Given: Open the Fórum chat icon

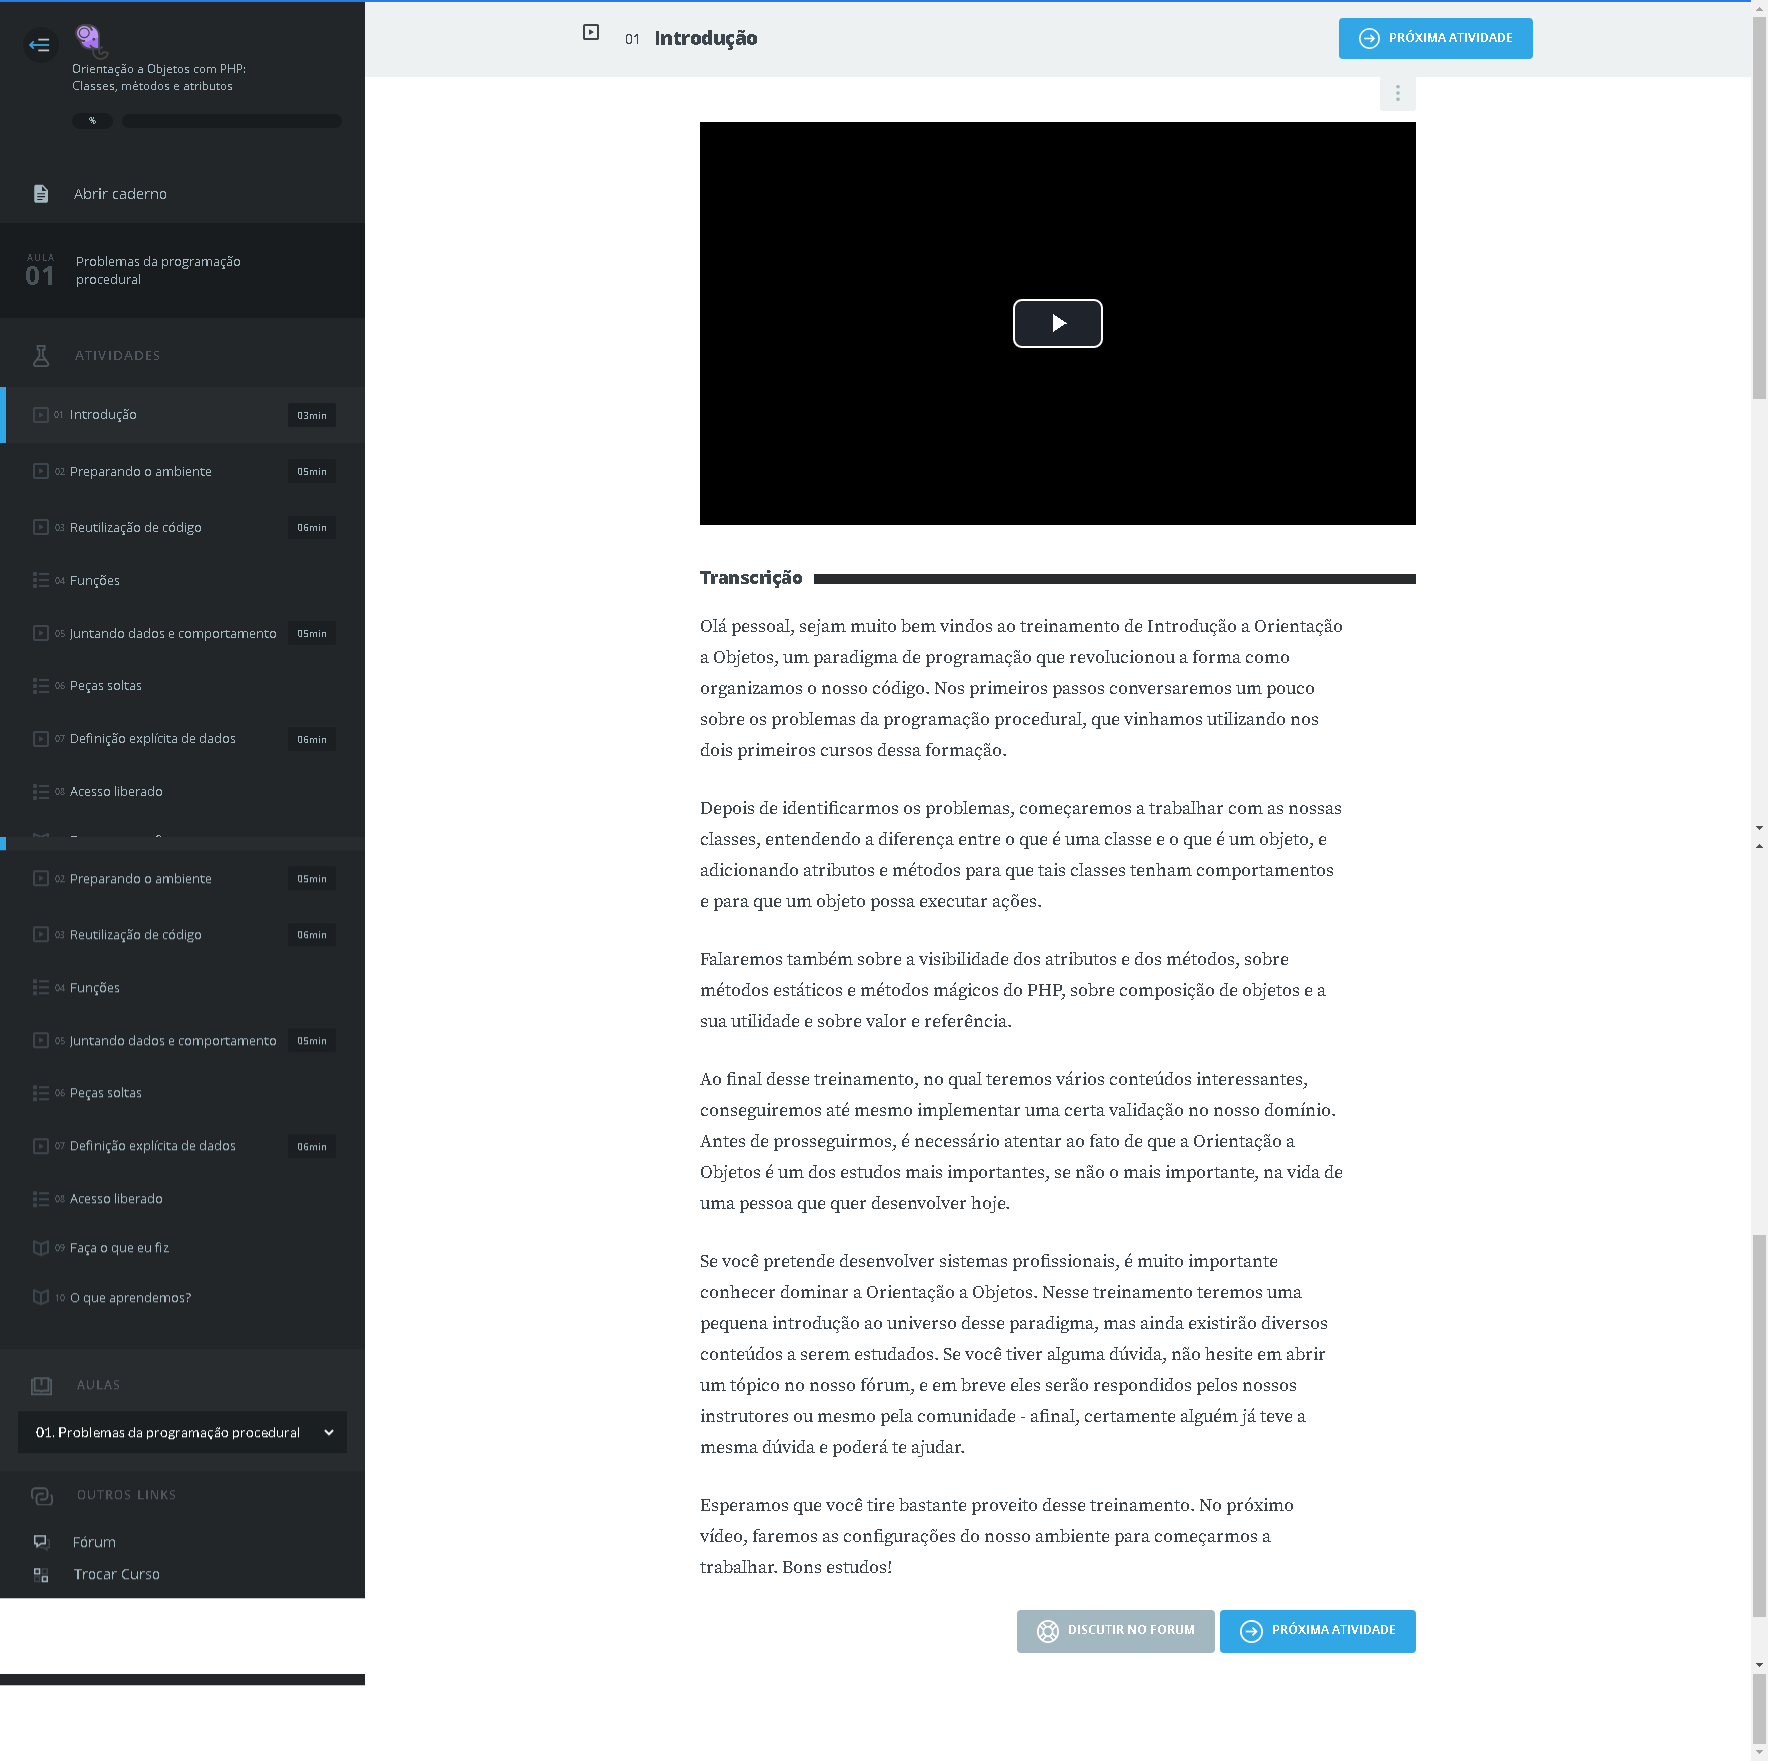Looking at the screenshot, I should 41,1542.
